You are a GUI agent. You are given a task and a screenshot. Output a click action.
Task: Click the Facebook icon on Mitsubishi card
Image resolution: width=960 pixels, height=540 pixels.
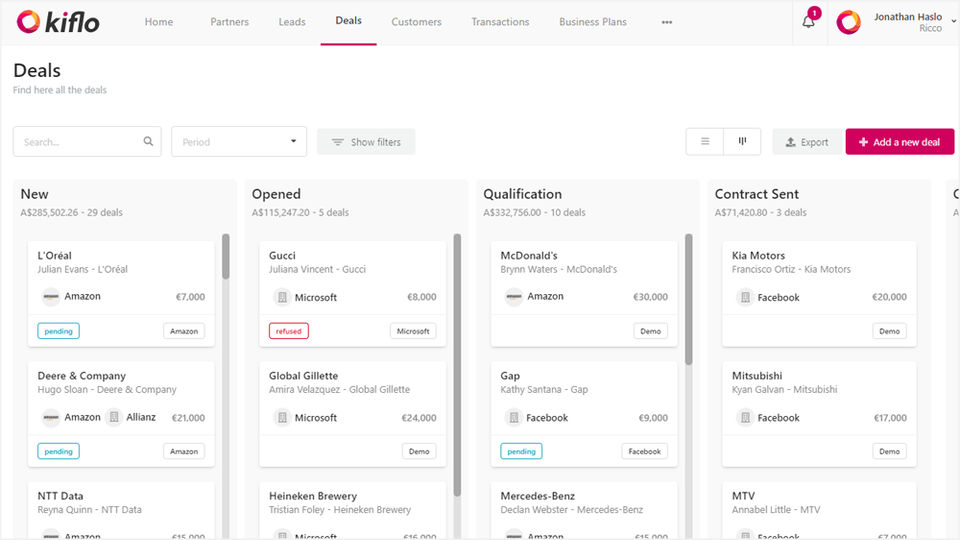pos(744,418)
